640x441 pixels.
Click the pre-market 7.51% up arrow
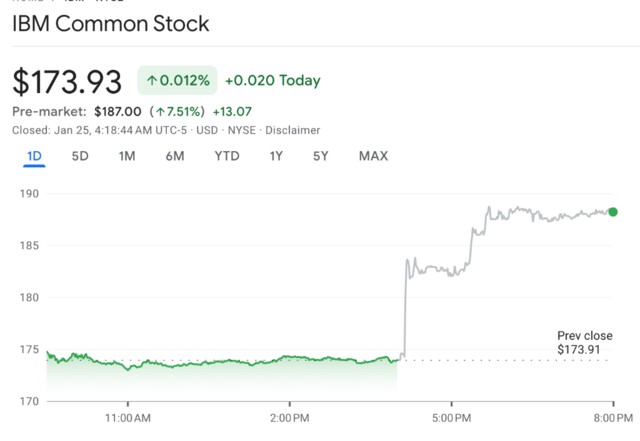coord(158,112)
